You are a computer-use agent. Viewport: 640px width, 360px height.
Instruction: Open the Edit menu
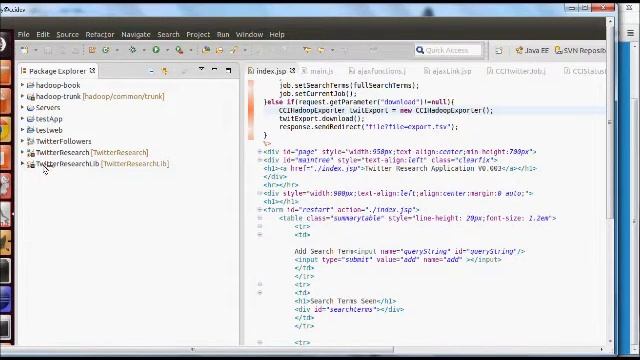coord(42,34)
